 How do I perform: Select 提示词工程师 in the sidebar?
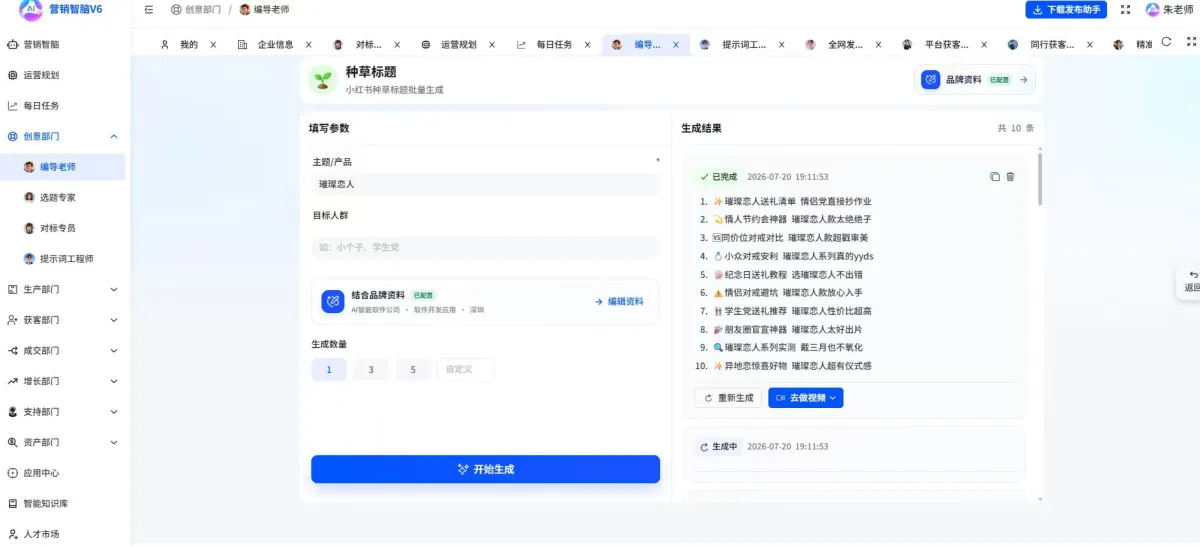pyautogui.click(x=64, y=259)
